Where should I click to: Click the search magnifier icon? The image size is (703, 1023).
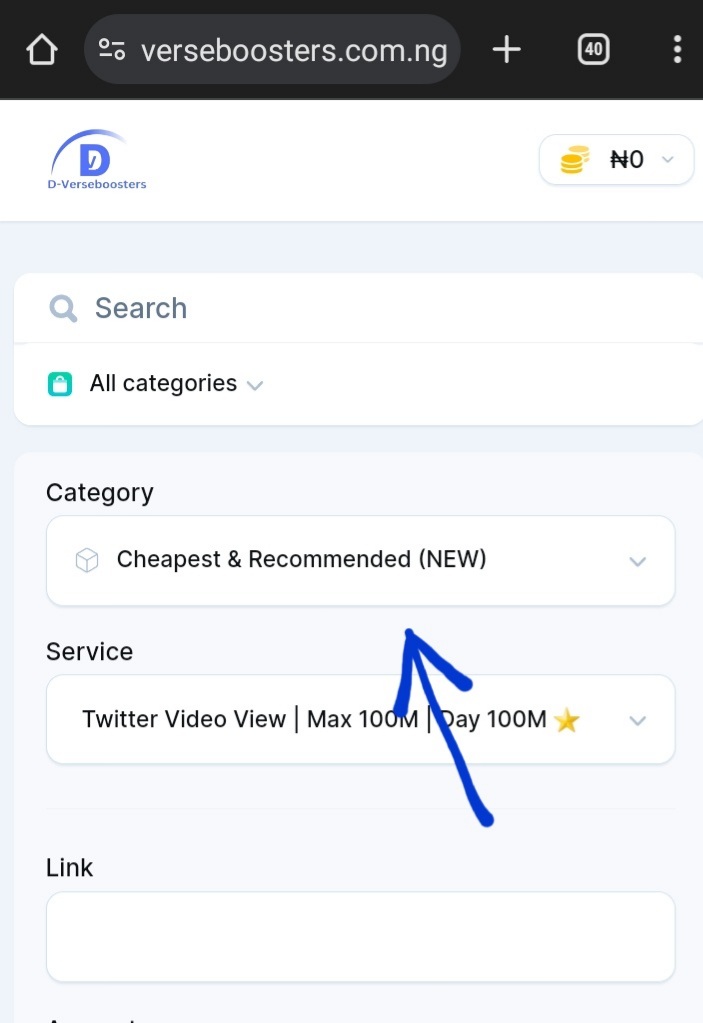pyautogui.click(x=63, y=308)
